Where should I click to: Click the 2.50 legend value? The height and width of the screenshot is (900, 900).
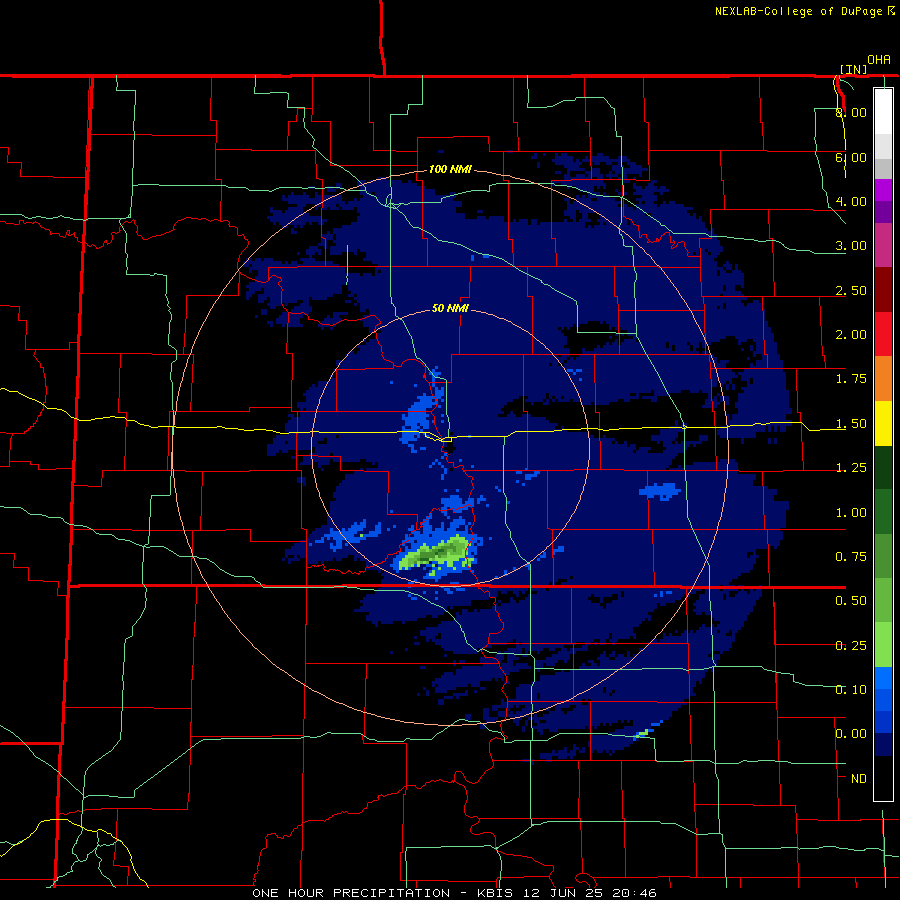[x=851, y=290]
